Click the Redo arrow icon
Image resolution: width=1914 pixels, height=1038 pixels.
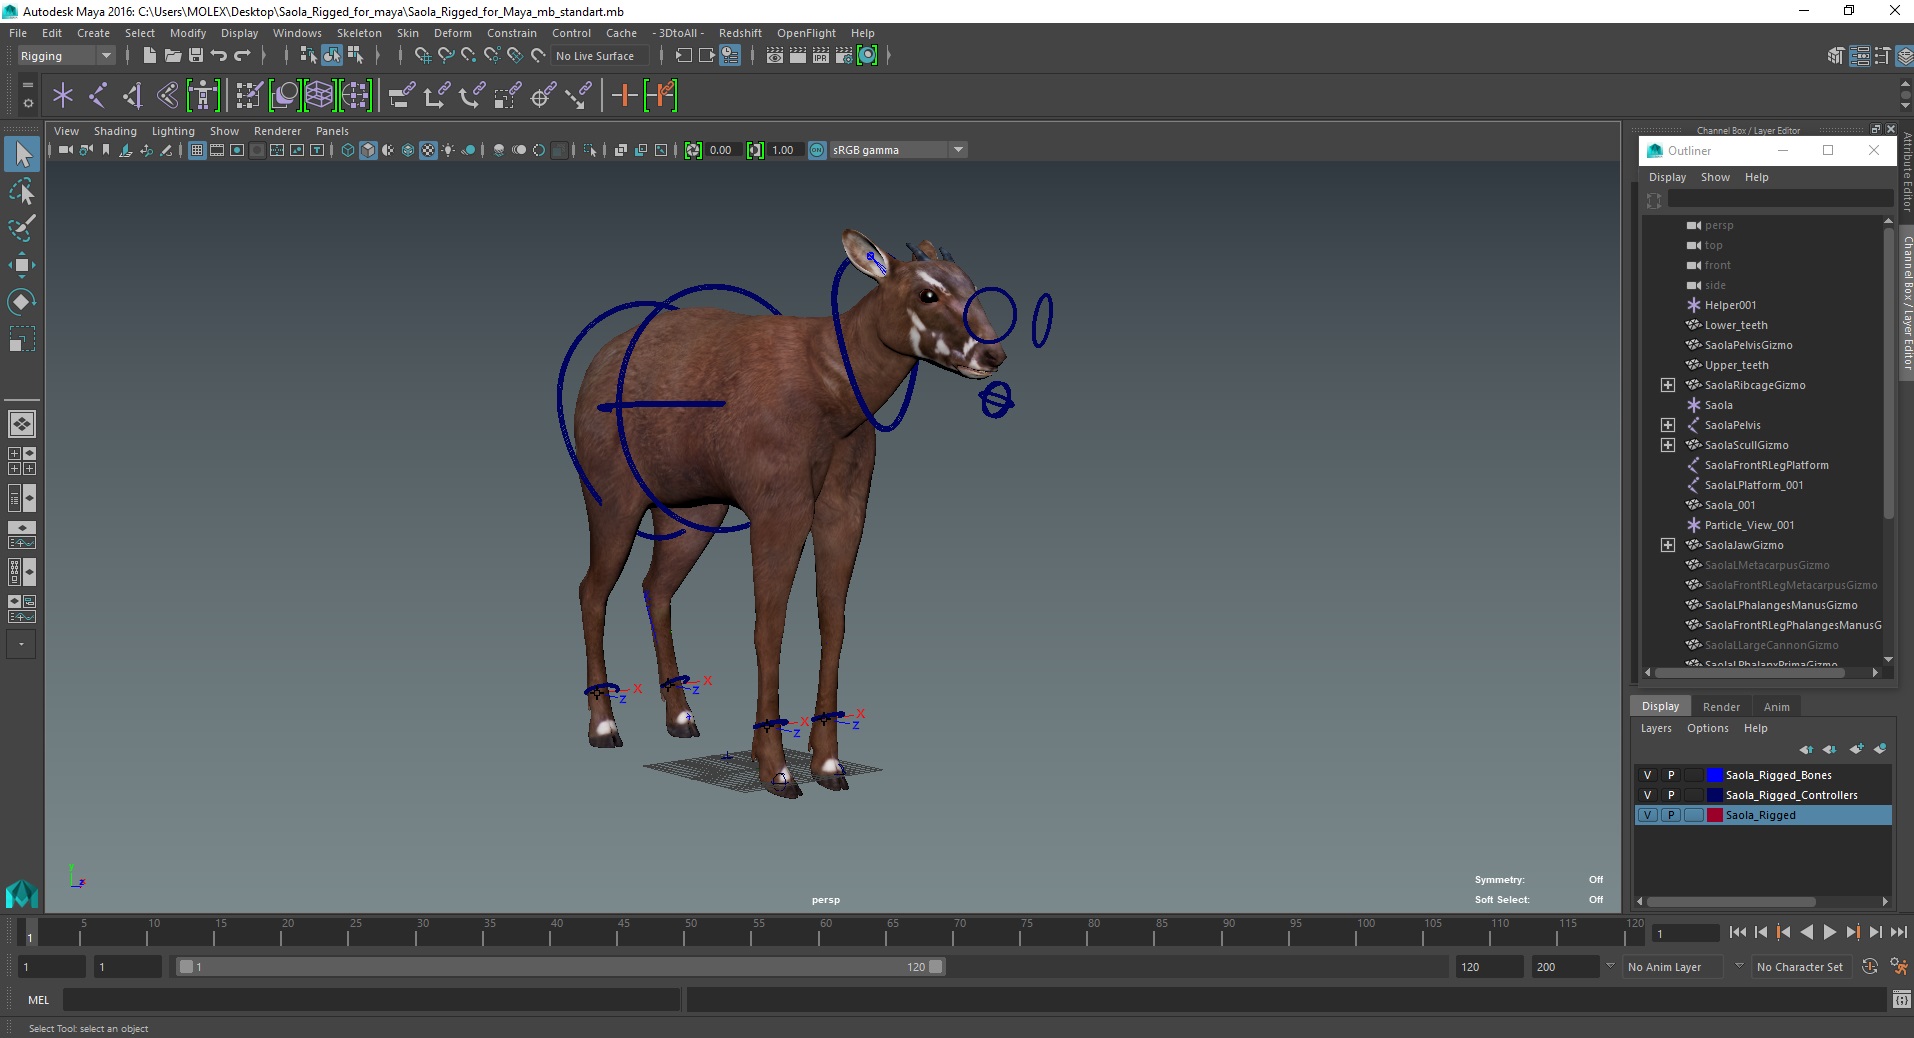click(242, 56)
